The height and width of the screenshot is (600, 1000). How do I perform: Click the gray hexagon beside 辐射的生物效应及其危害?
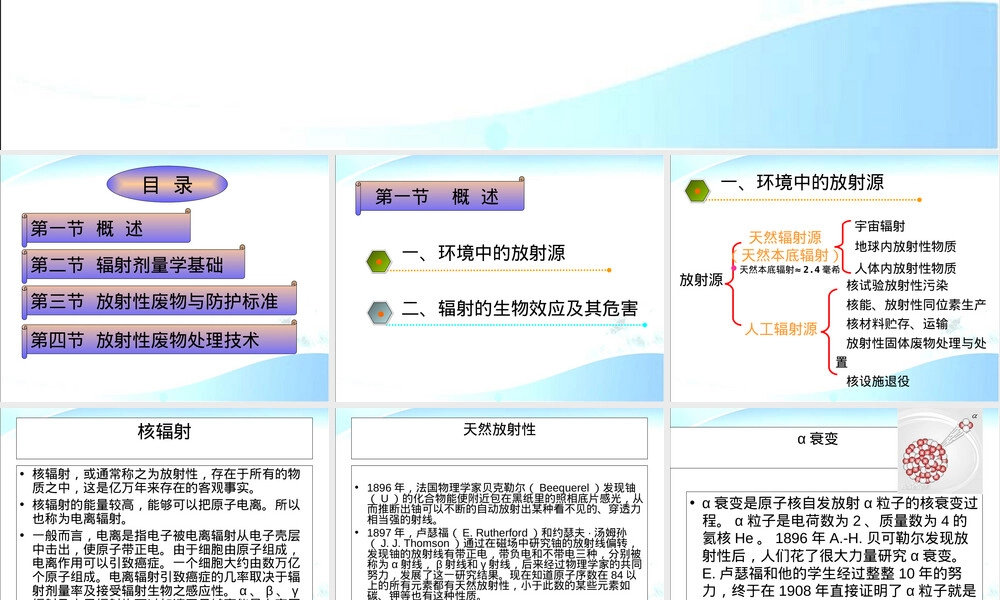pyautogui.click(x=380, y=312)
